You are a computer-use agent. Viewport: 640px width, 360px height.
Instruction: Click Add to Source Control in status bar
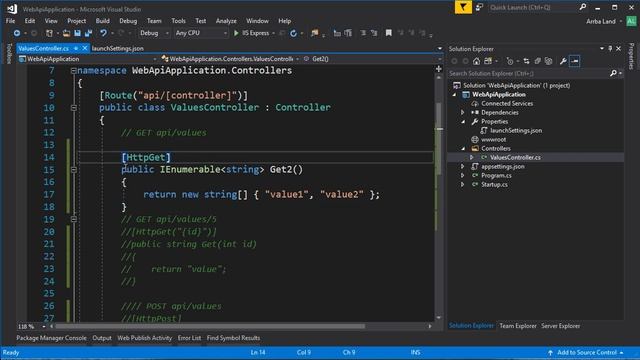587,352
